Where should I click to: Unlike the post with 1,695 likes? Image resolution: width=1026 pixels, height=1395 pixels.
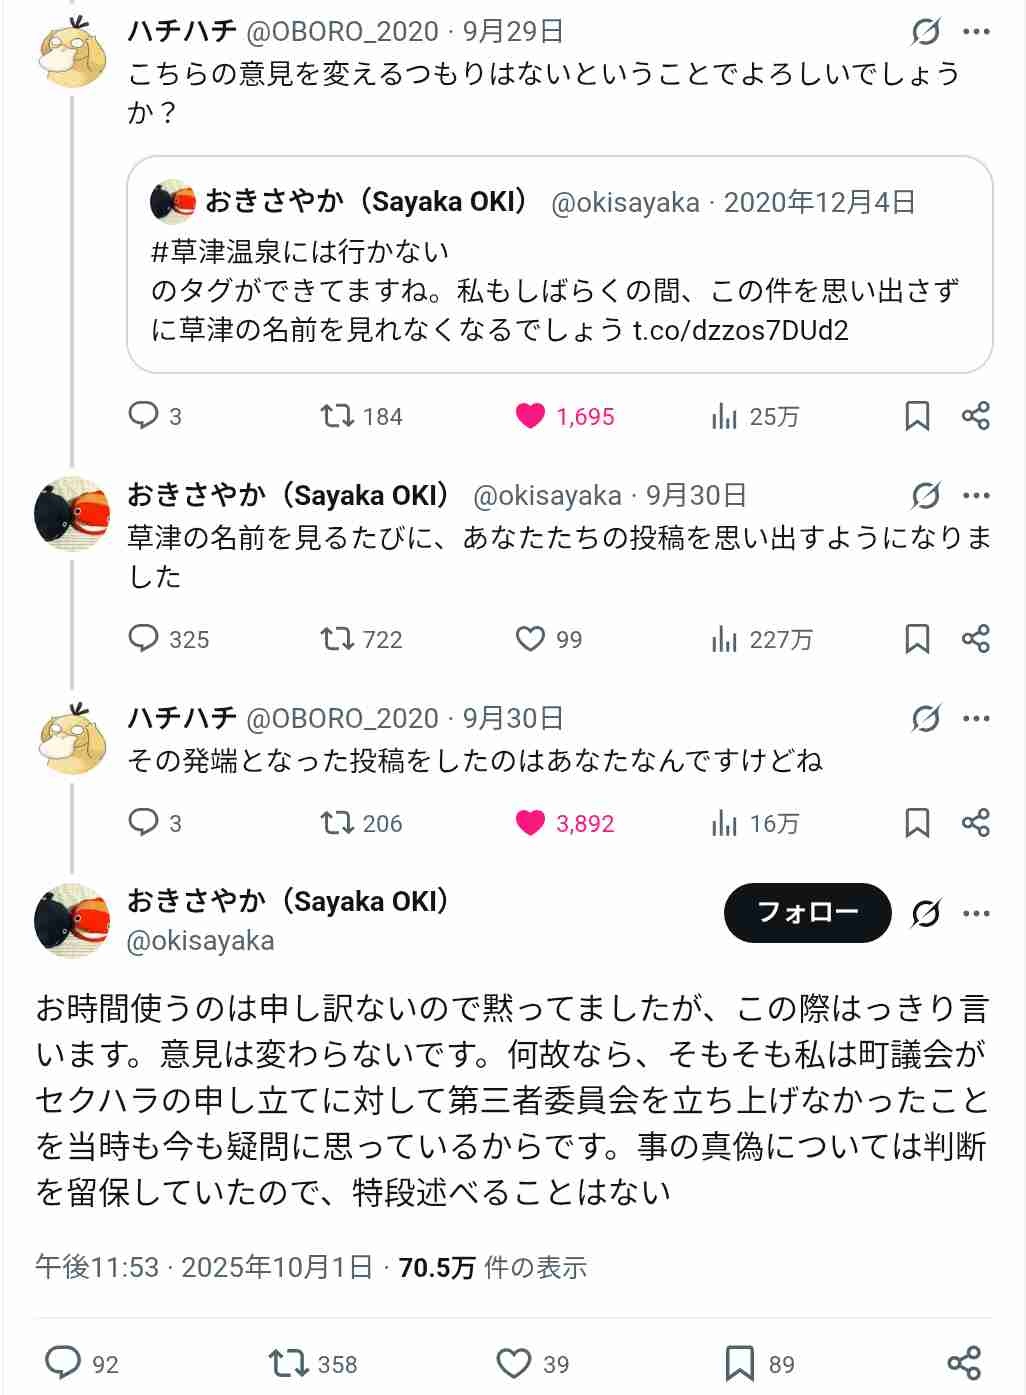point(530,415)
